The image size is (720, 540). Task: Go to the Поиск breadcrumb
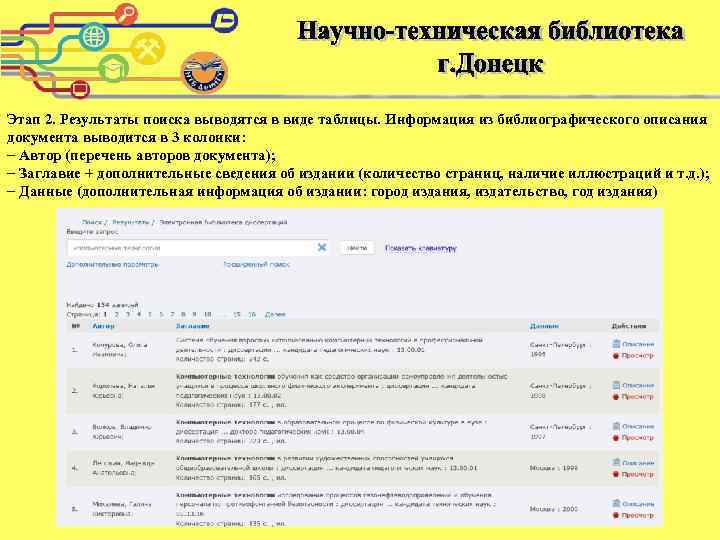(x=92, y=222)
